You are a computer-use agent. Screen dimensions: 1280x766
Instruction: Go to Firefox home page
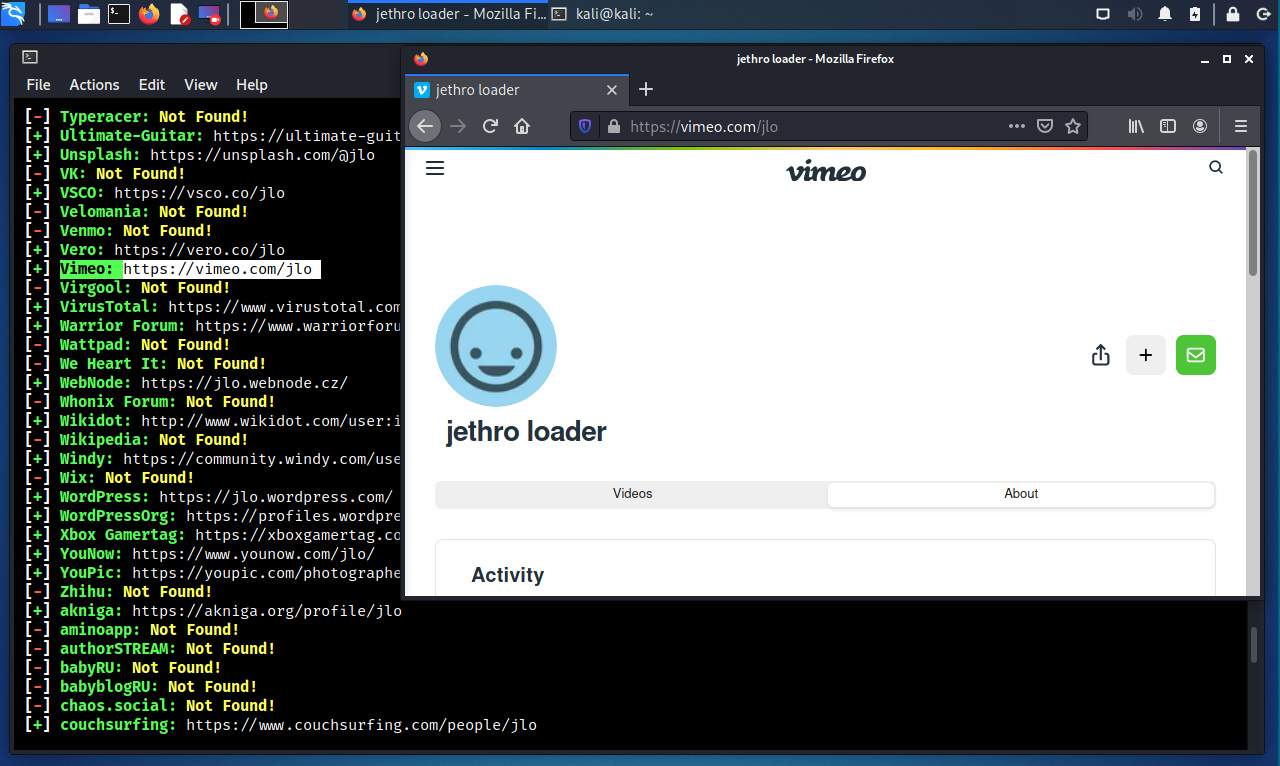[x=522, y=126]
